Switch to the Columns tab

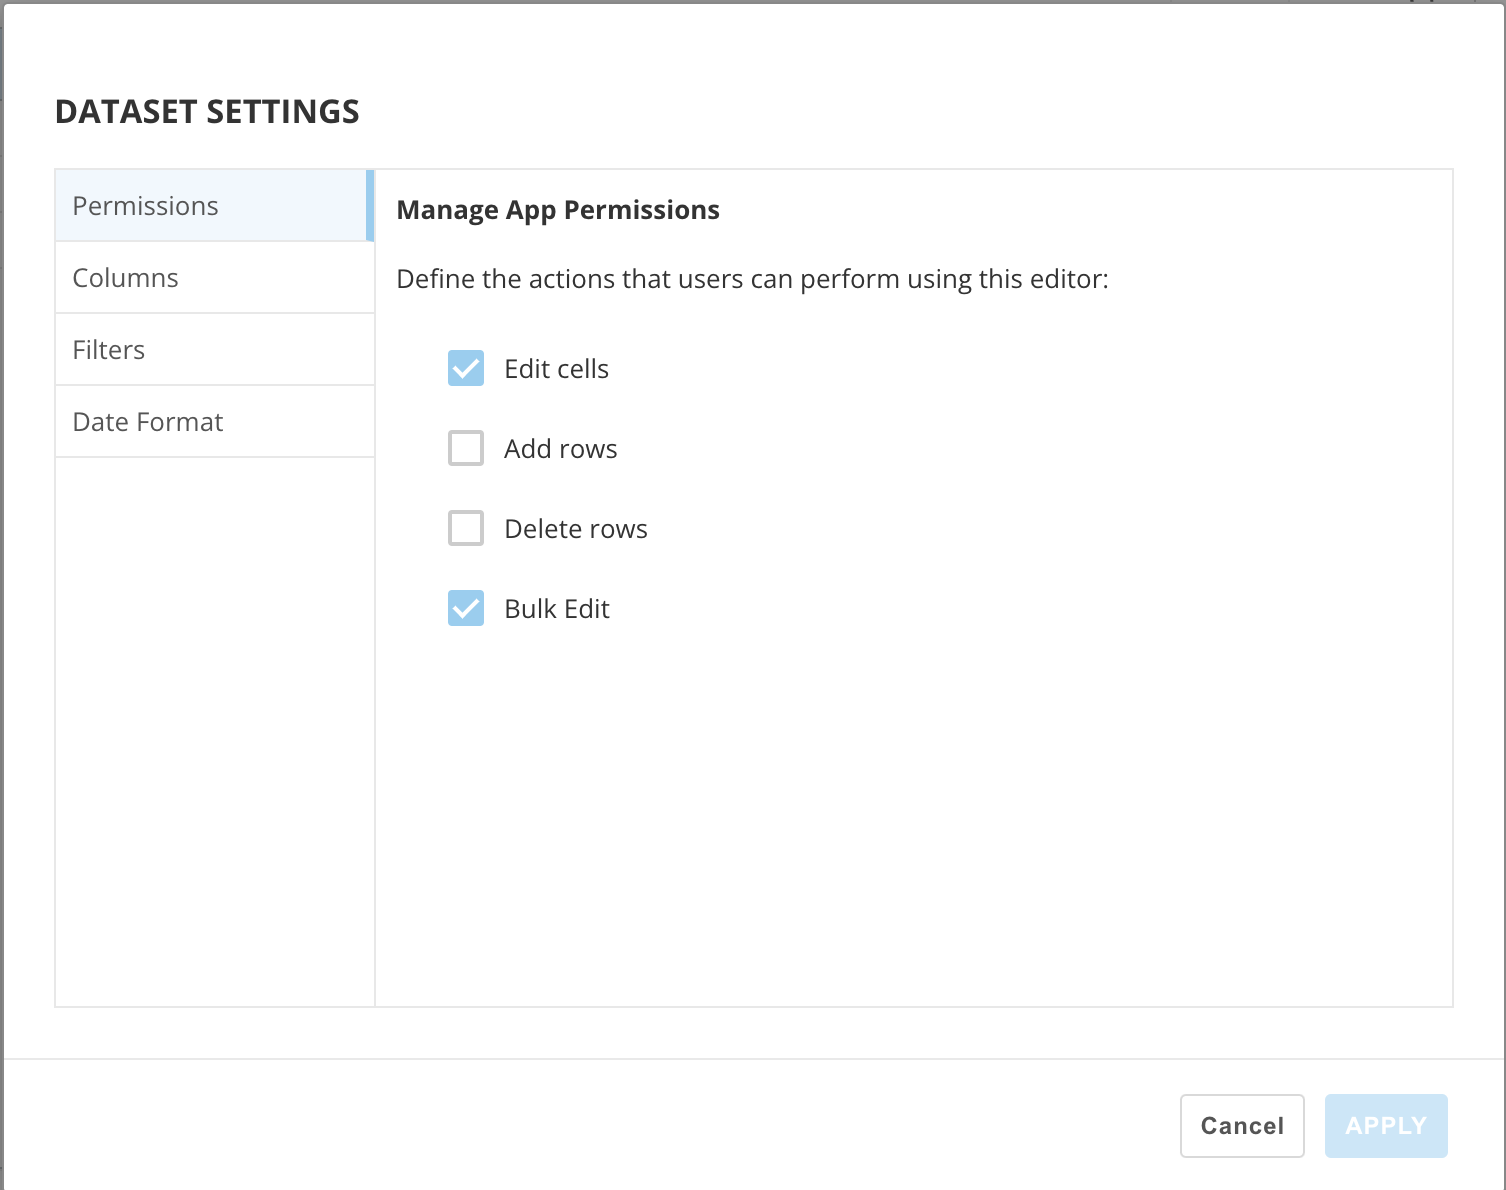coord(126,278)
